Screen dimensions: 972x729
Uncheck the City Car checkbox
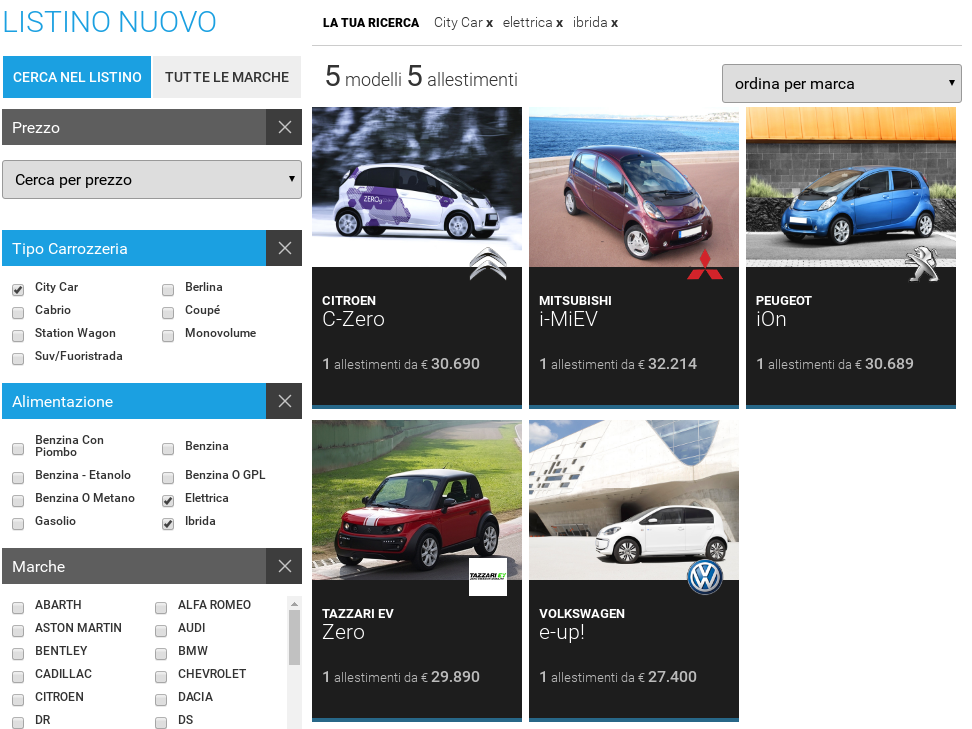tap(18, 289)
